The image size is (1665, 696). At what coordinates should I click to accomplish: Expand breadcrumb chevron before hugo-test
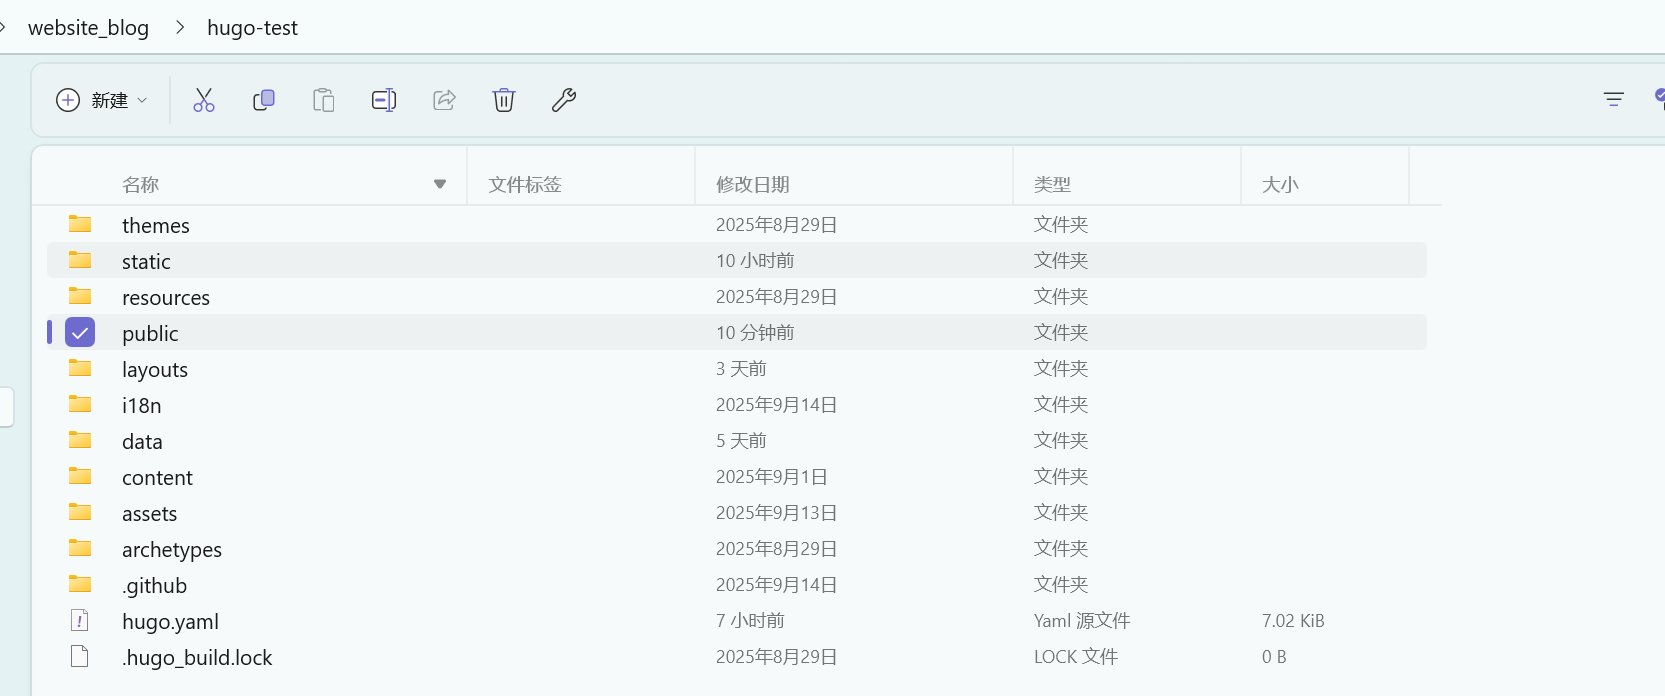(x=180, y=28)
